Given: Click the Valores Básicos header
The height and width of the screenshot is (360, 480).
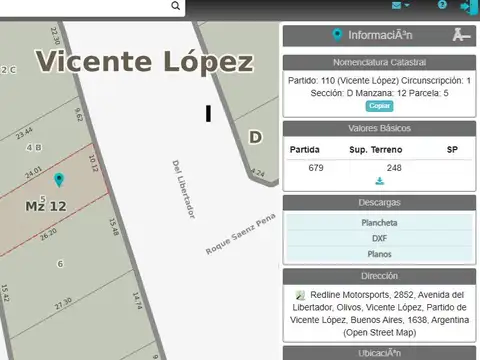Looking at the screenshot, I should [379, 128].
